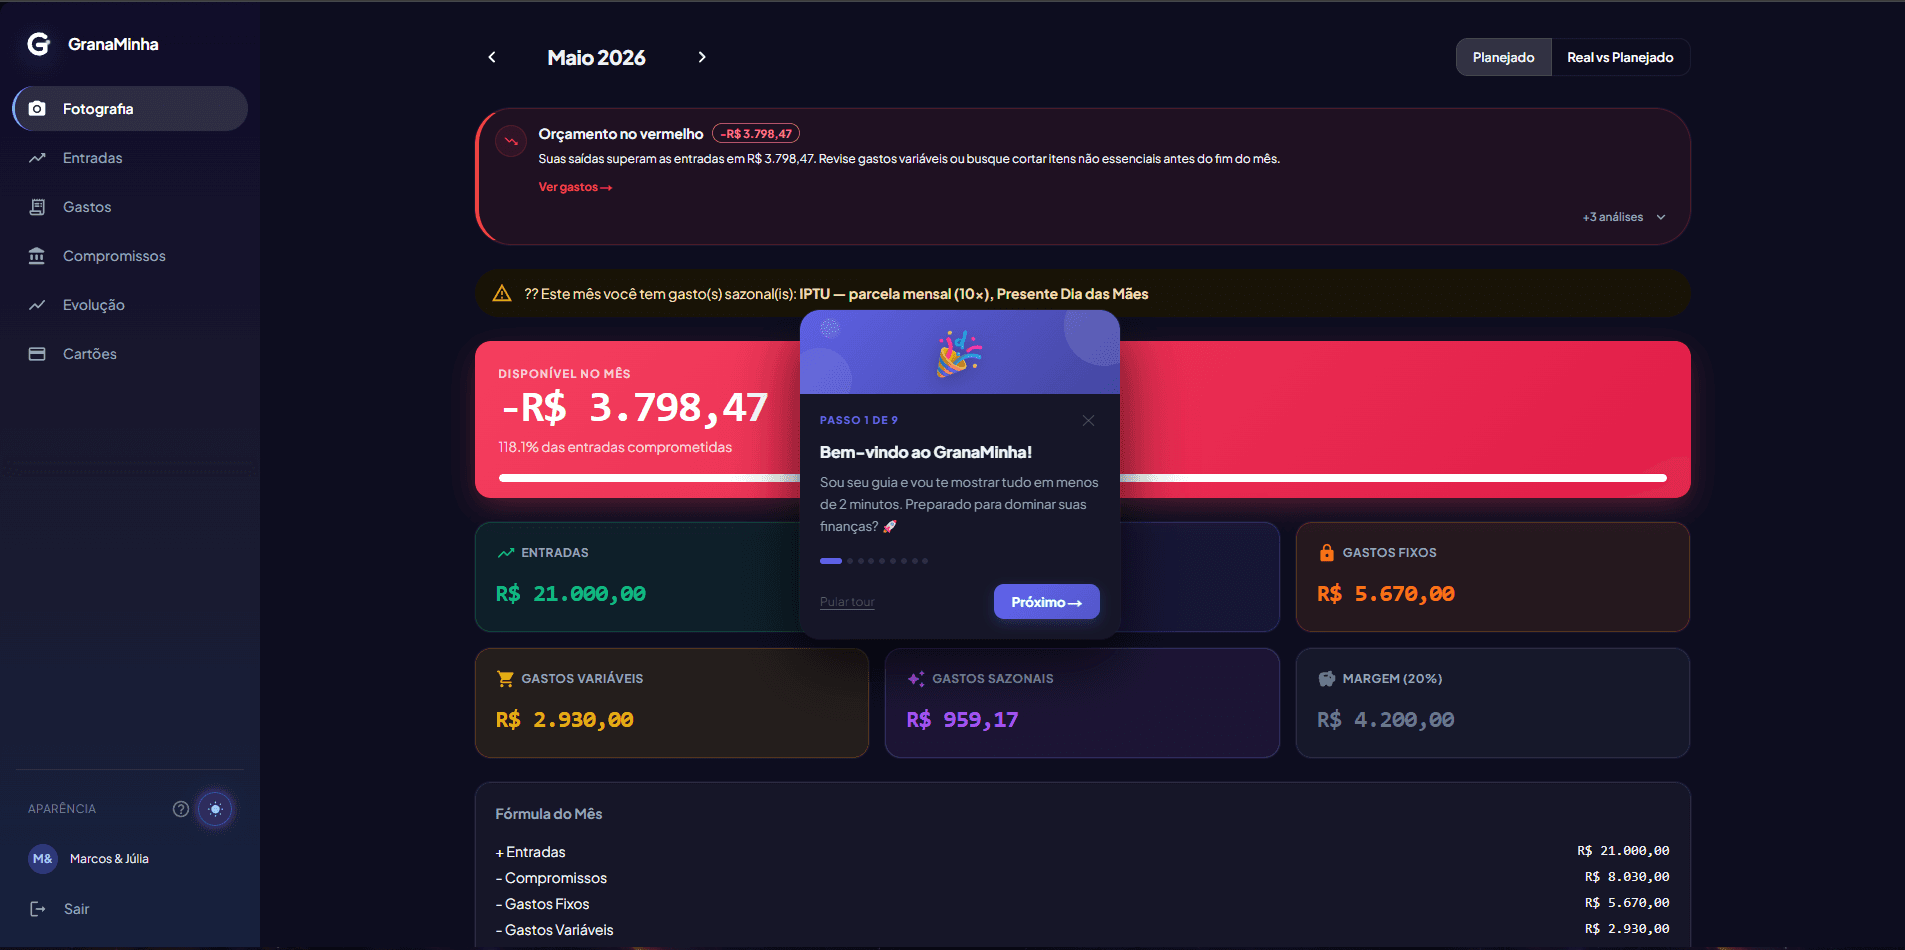This screenshot has height=950, width=1905.
Task: Click the Gastos receipt icon in sidebar
Action: 37,207
